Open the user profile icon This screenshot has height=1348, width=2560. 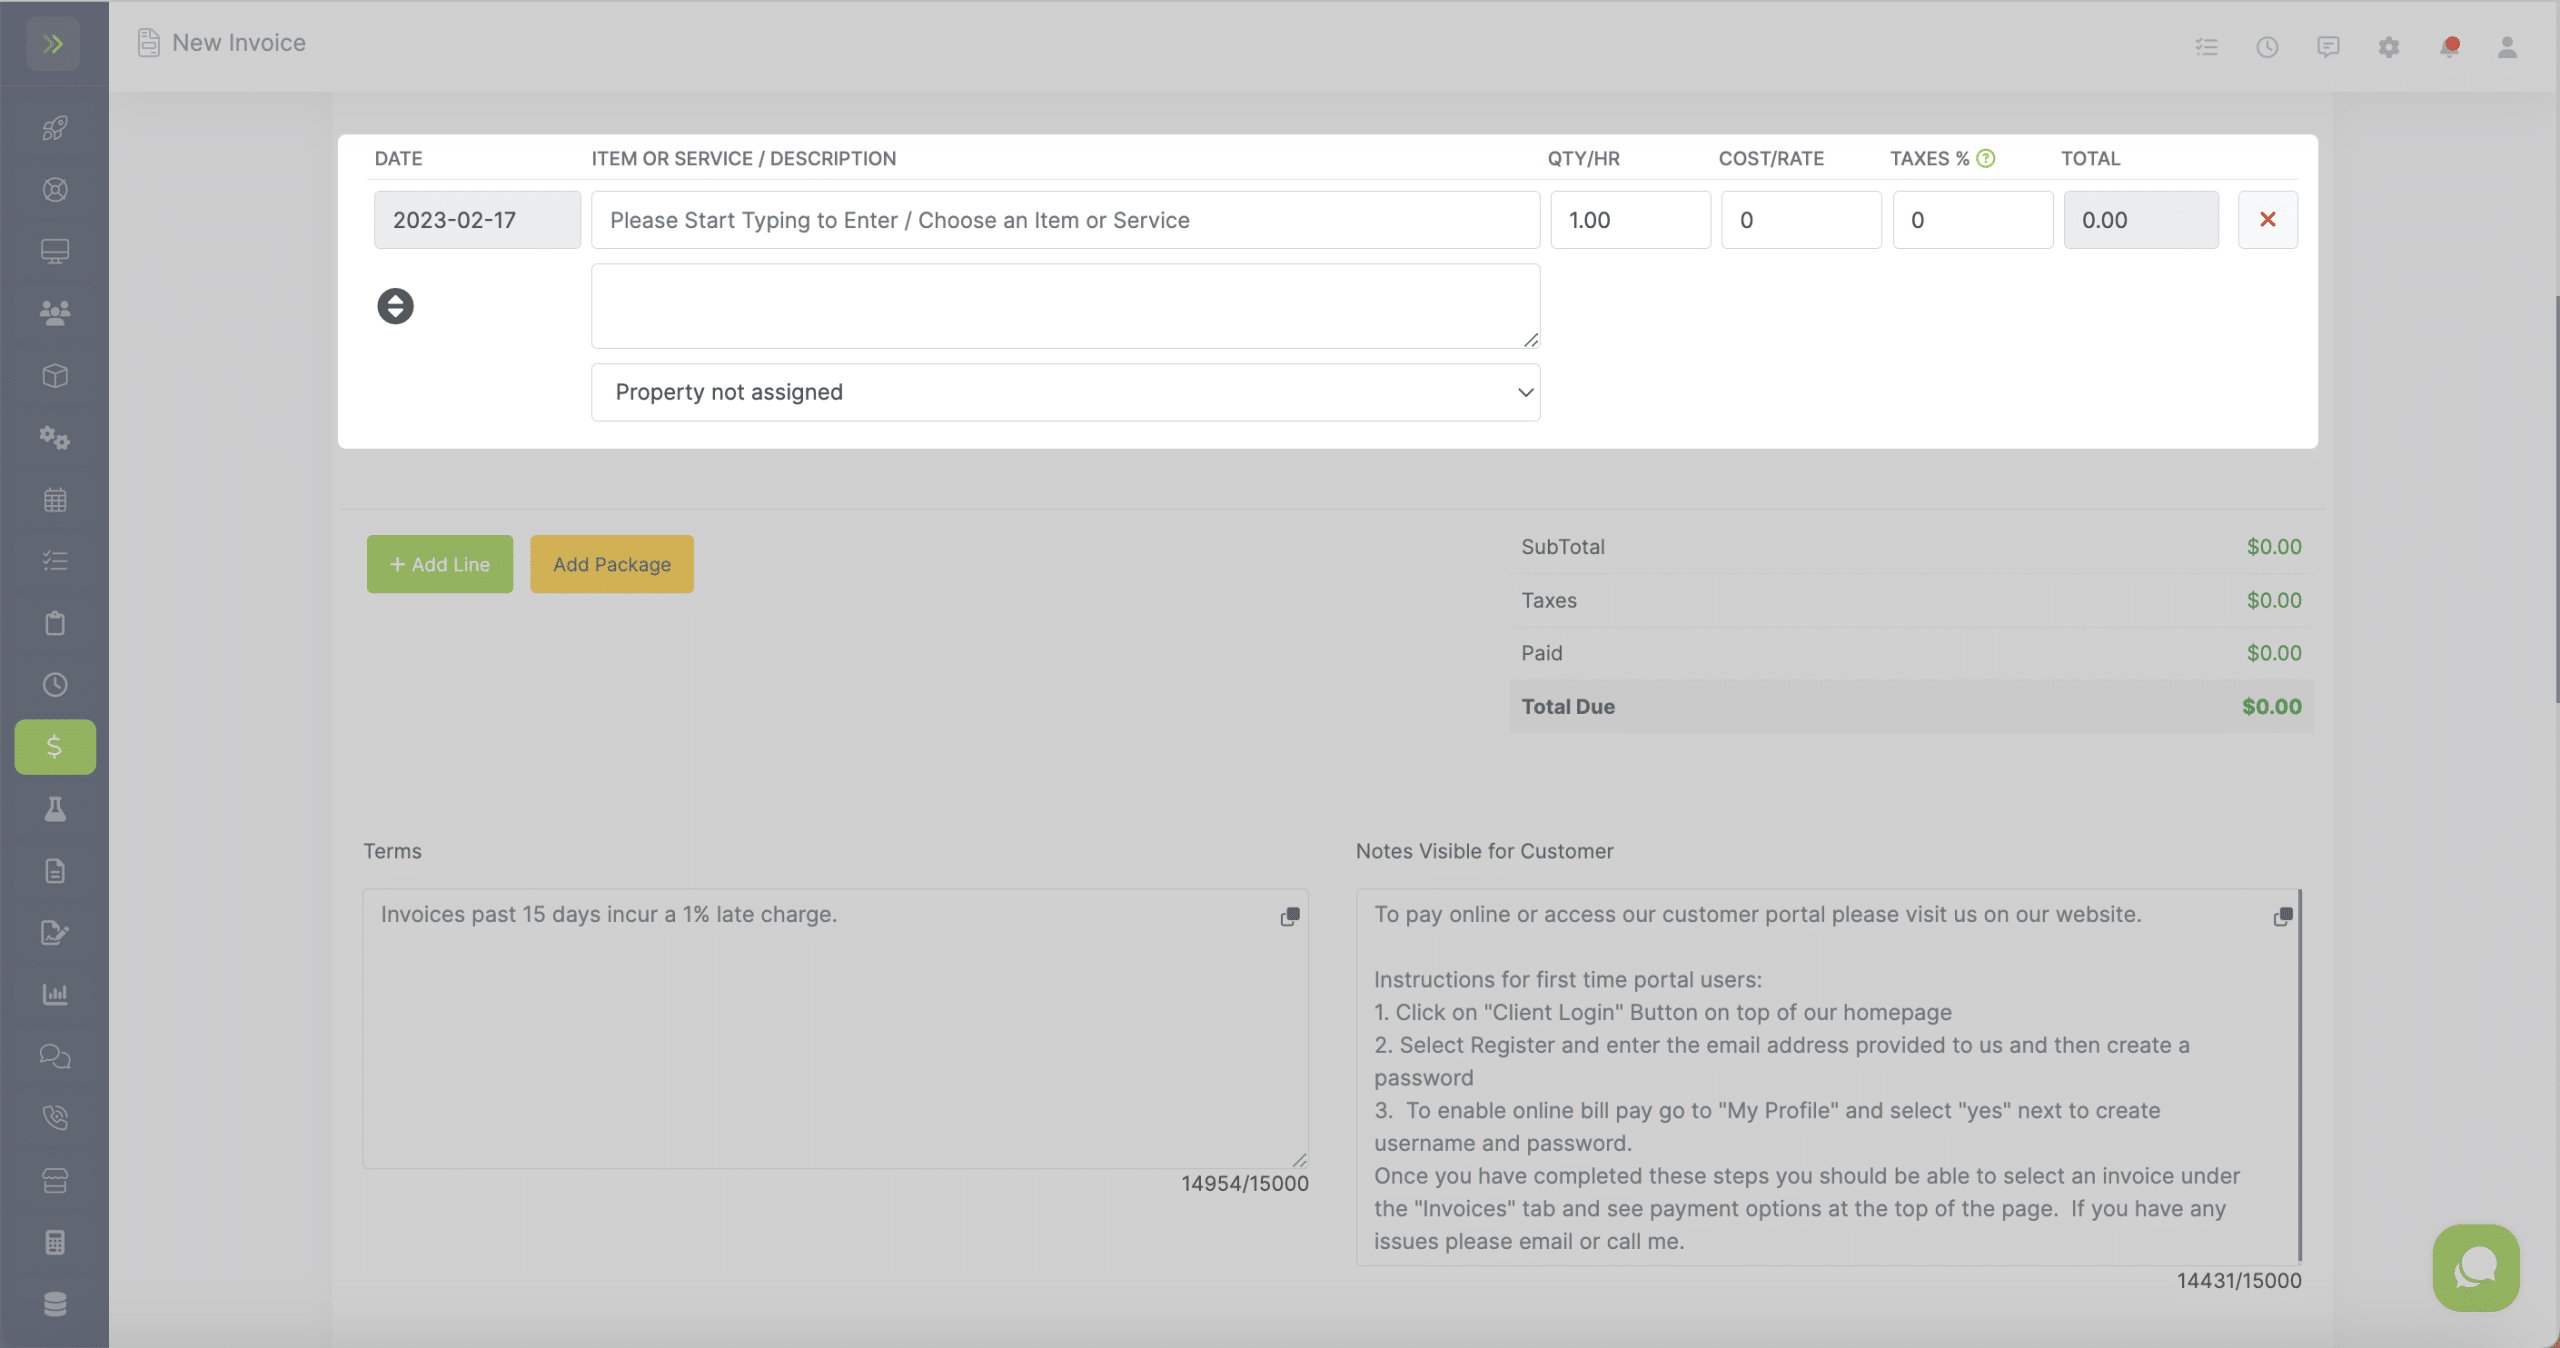[x=2507, y=46]
